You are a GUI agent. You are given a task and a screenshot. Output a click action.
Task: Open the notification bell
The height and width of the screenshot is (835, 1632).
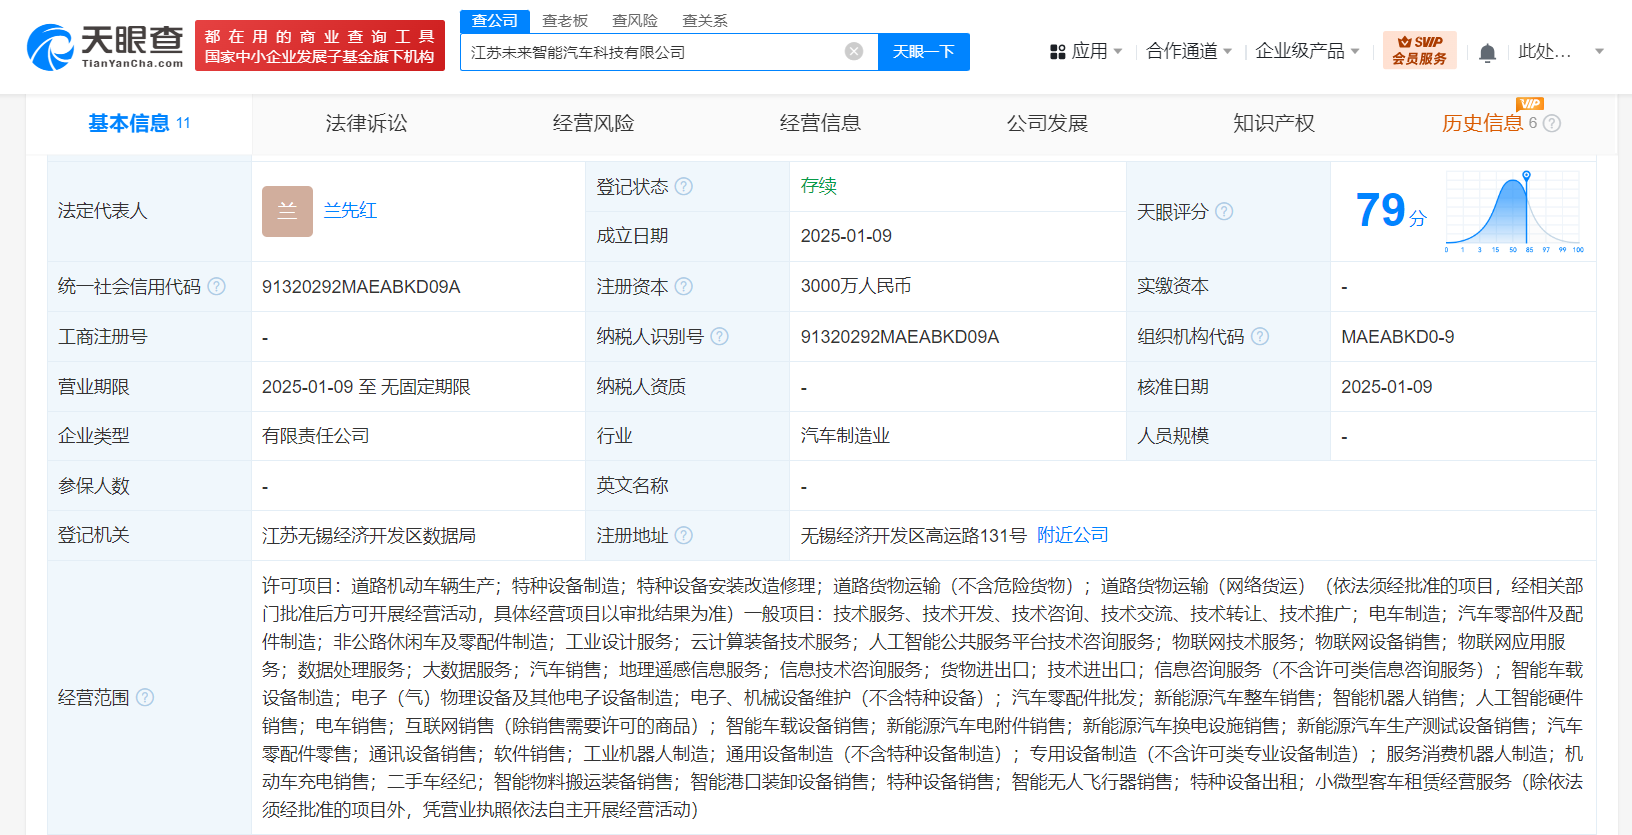(x=1487, y=52)
